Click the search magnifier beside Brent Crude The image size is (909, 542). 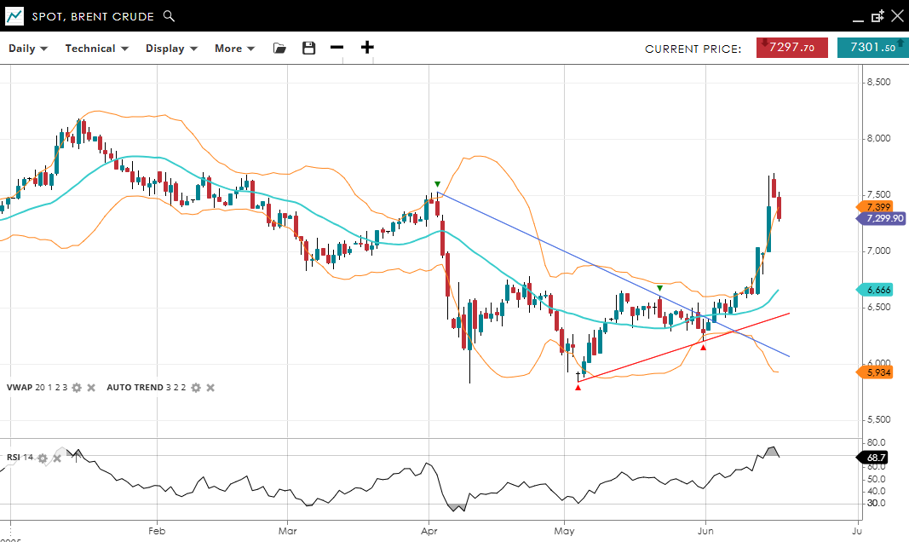(x=169, y=16)
